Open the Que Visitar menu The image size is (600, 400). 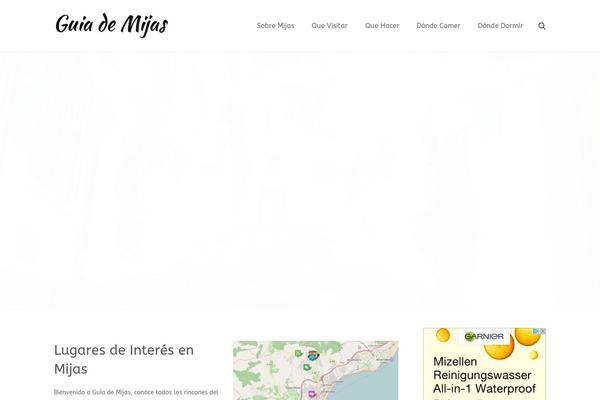click(x=329, y=26)
